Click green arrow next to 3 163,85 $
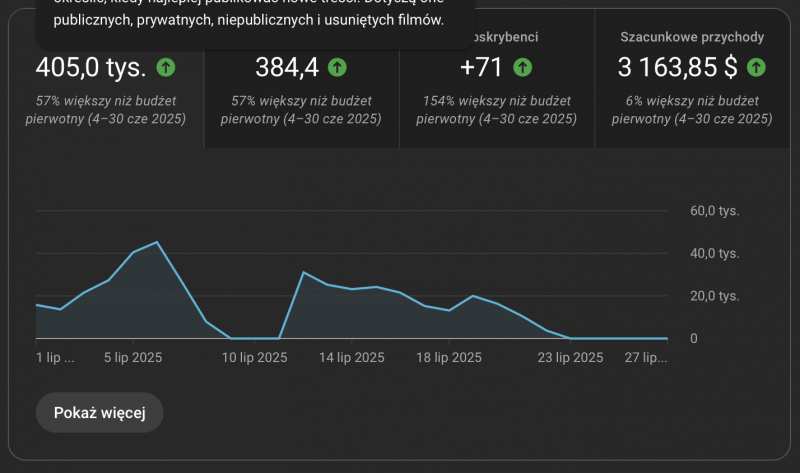Viewport: 800px width, 473px height. (756, 68)
